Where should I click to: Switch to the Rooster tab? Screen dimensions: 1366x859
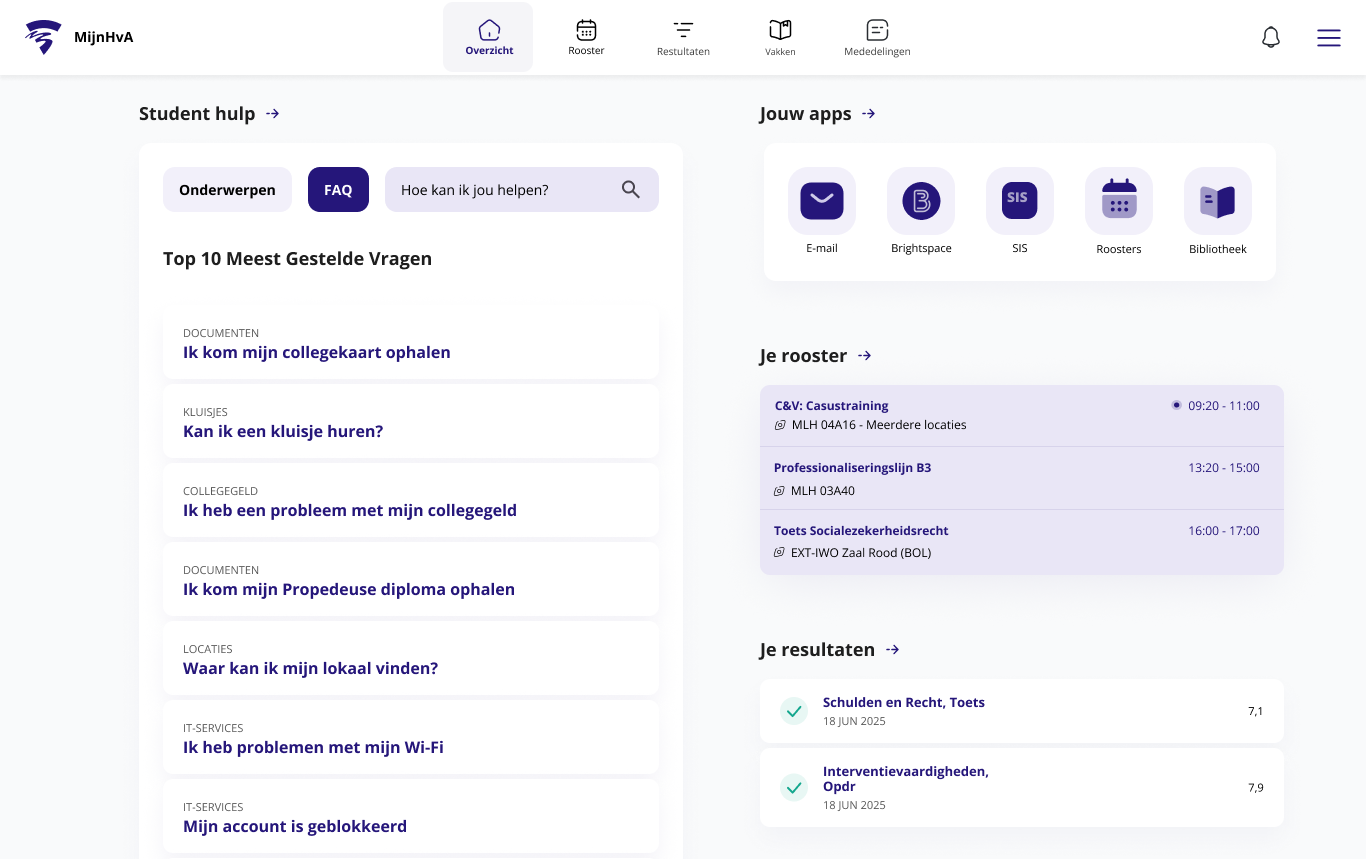(586, 38)
